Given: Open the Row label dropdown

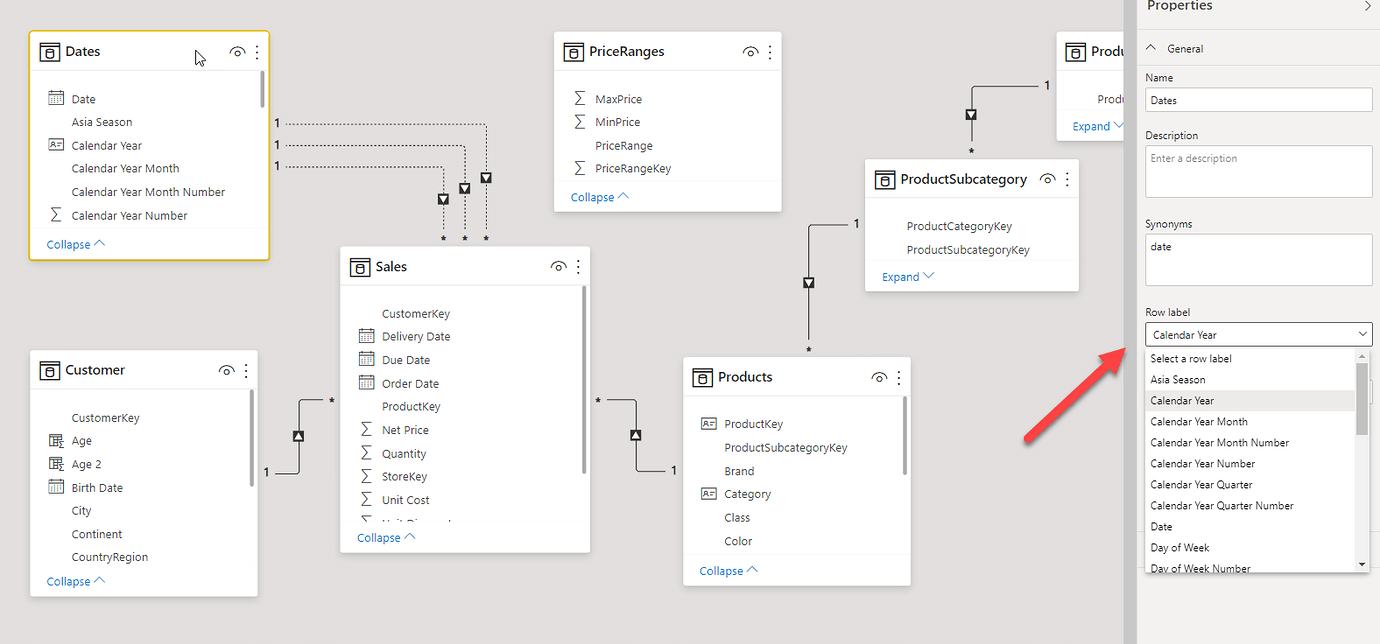Looking at the screenshot, I should (x=1258, y=334).
